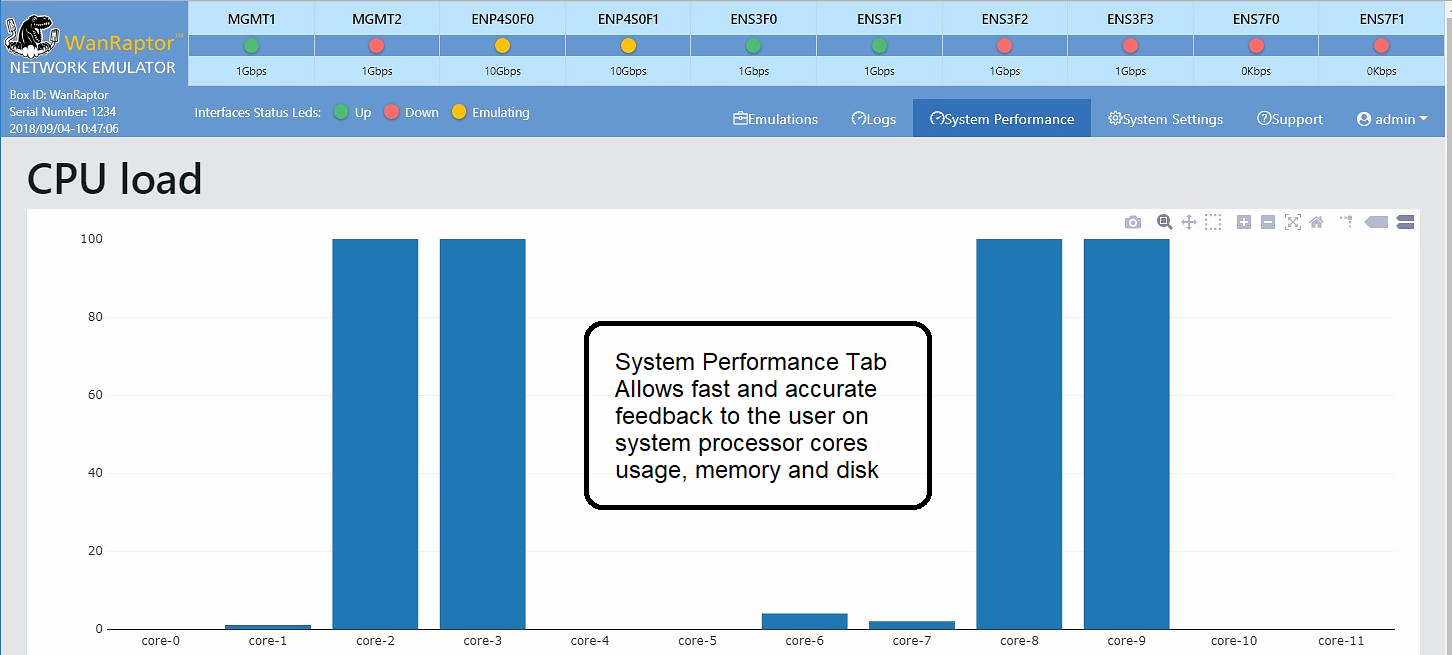
Task: Enable Box Select mode on the chart
Action: 1212,221
